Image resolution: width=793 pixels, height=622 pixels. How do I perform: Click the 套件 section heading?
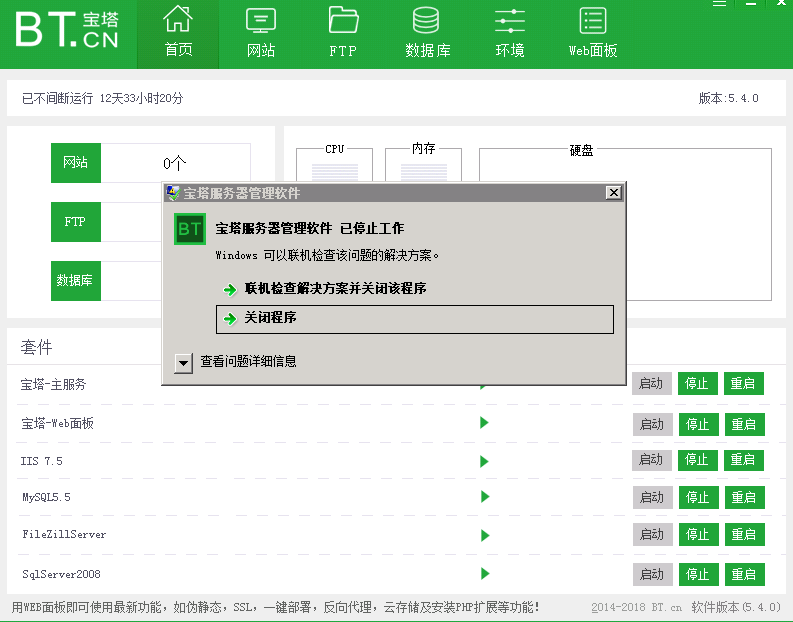(x=36, y=347)
